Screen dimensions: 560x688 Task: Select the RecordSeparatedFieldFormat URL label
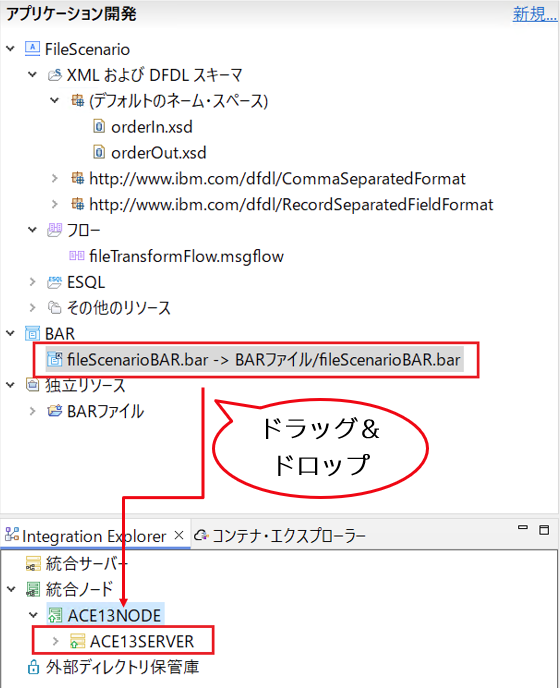click(291, 204)
